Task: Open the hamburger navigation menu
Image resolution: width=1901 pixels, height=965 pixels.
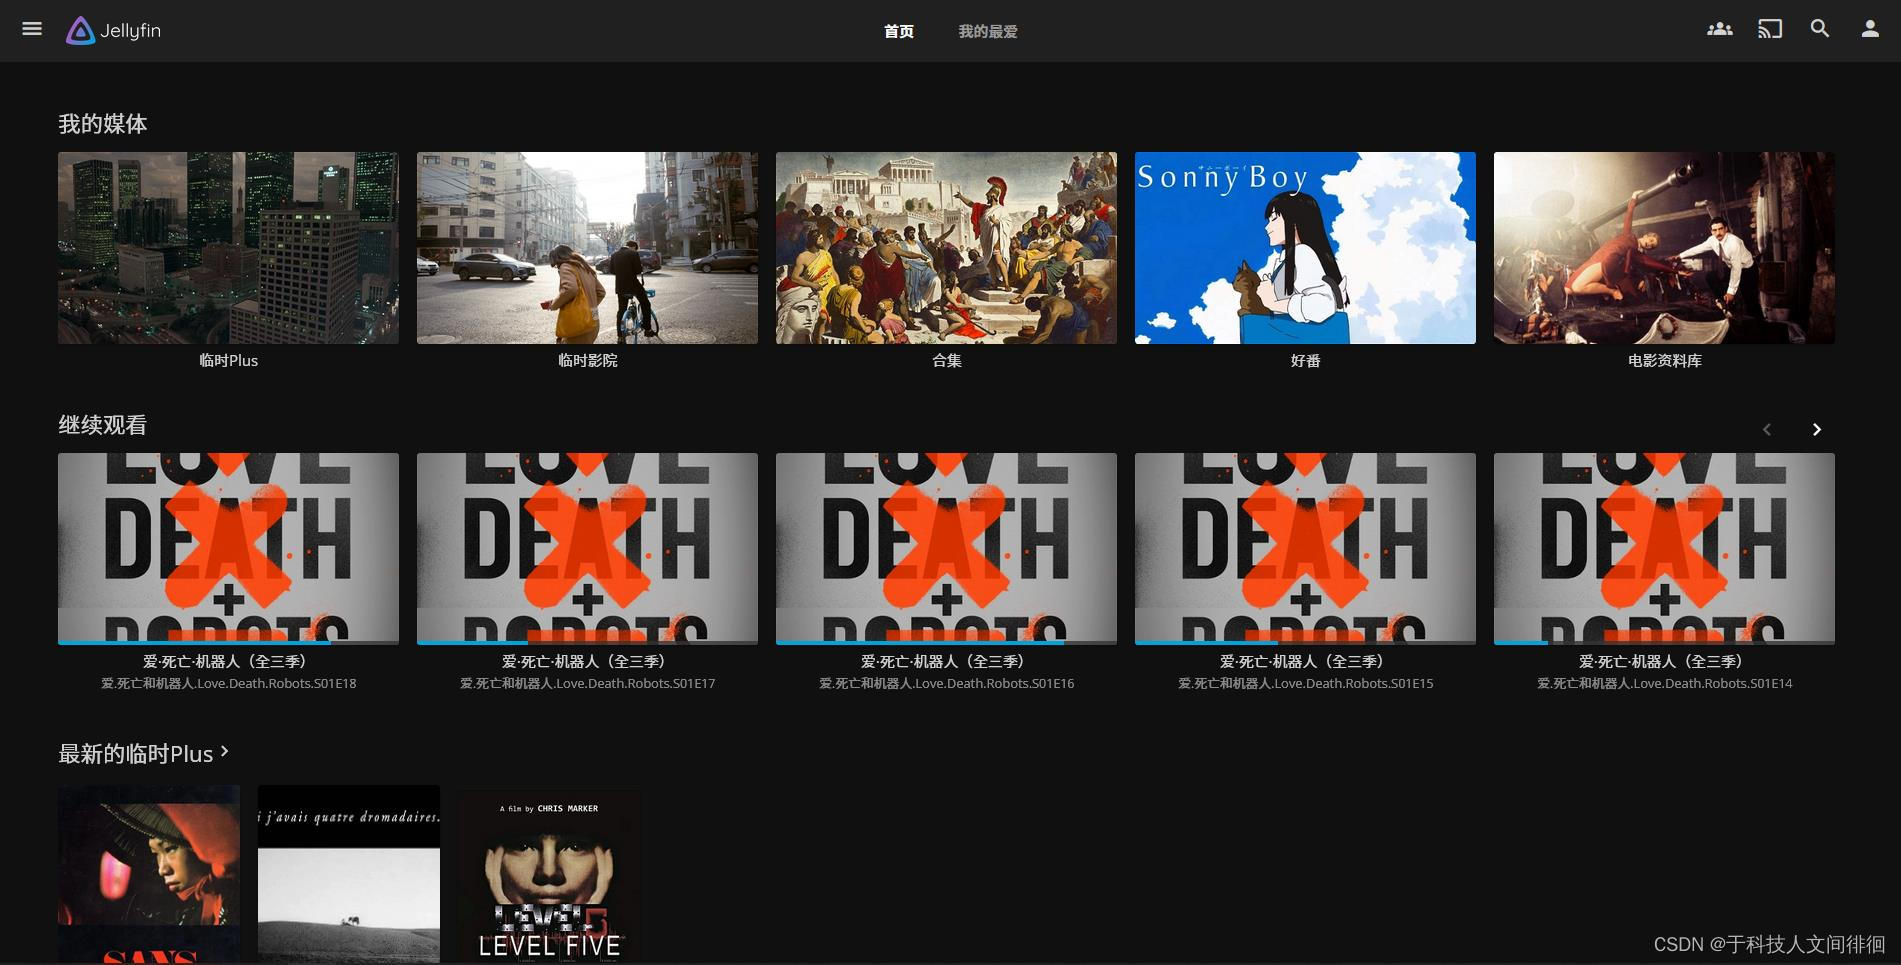Action: (x=32, y=29)
